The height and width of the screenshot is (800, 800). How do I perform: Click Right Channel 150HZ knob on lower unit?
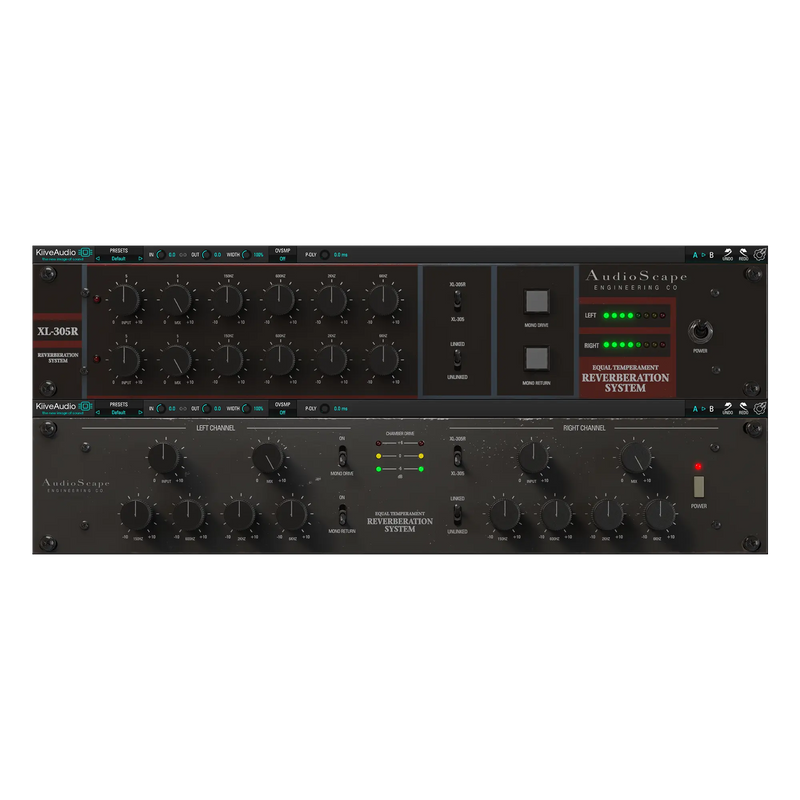504,515
